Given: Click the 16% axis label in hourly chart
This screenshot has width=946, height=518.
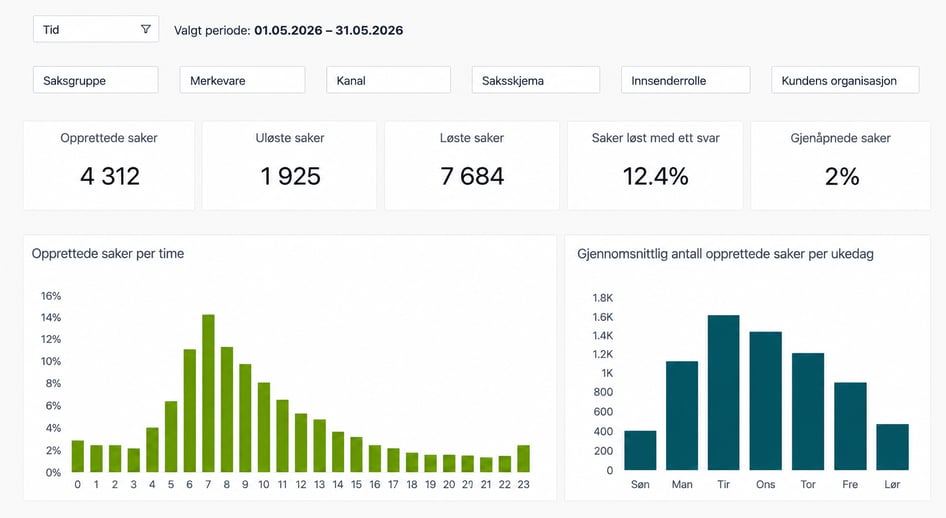Looking at the screenshot, I should [x=51, y=296].
